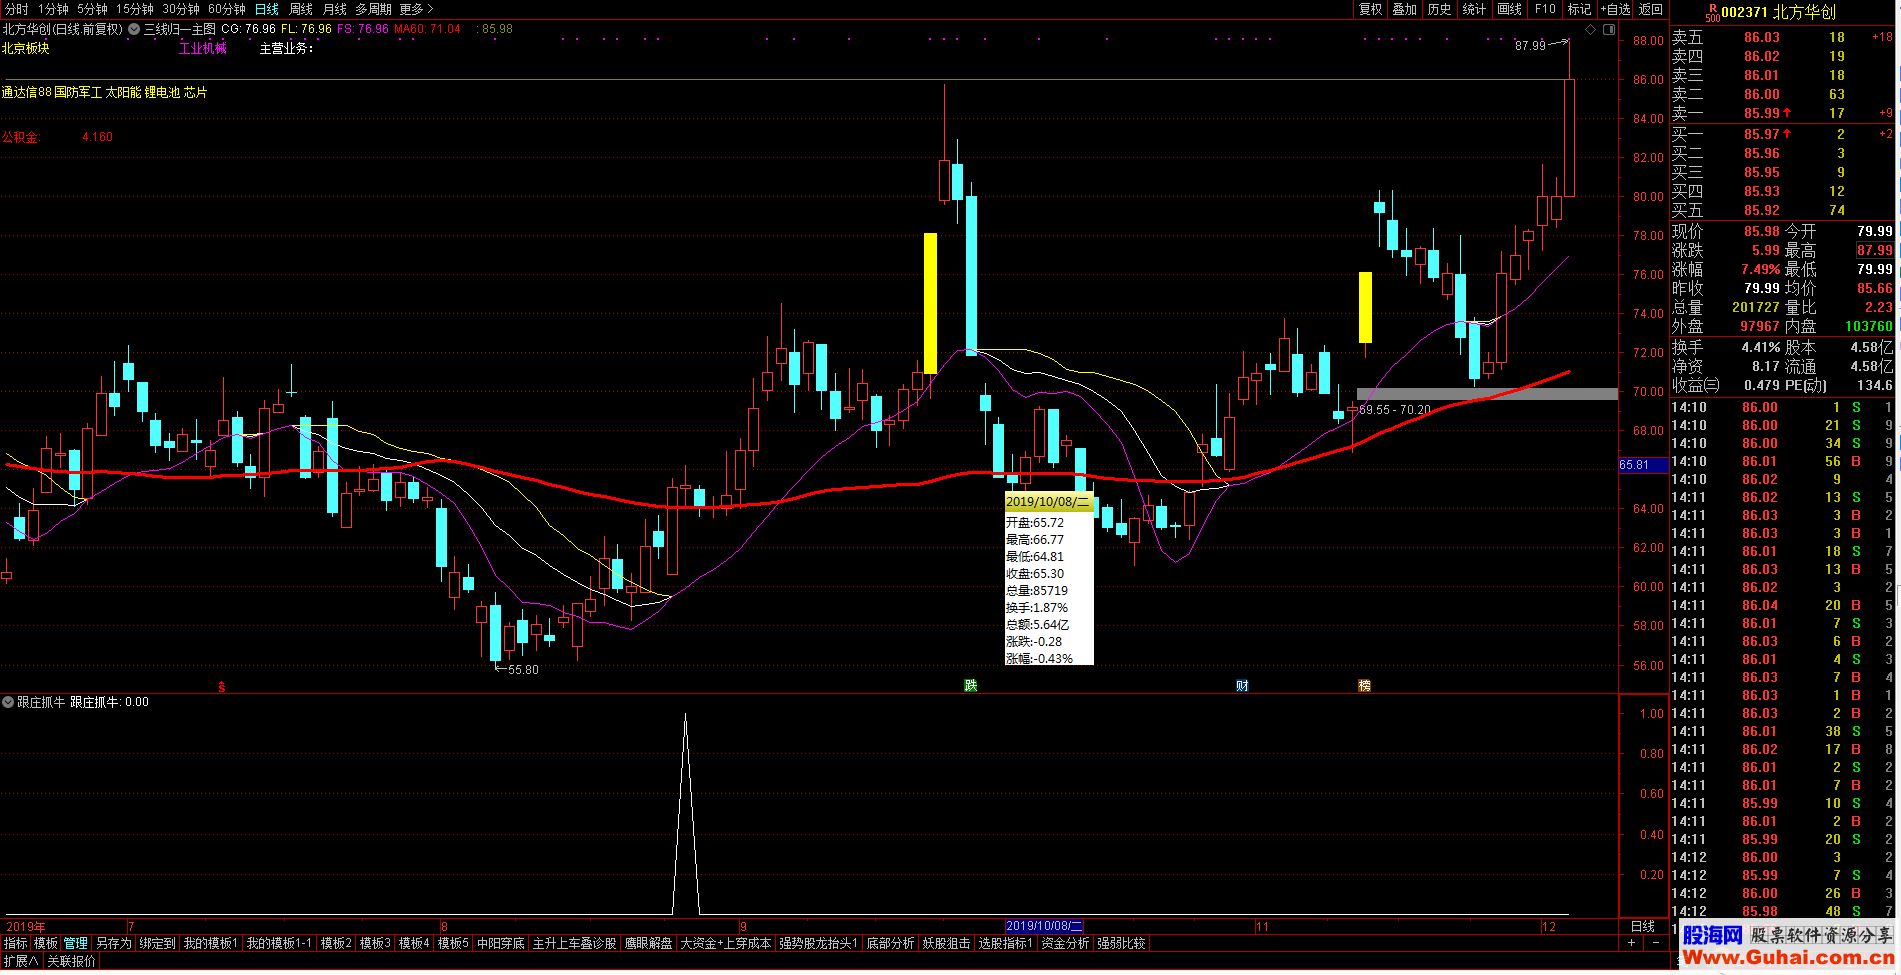Select 我的模板1-1 template

tap(280, 943)
